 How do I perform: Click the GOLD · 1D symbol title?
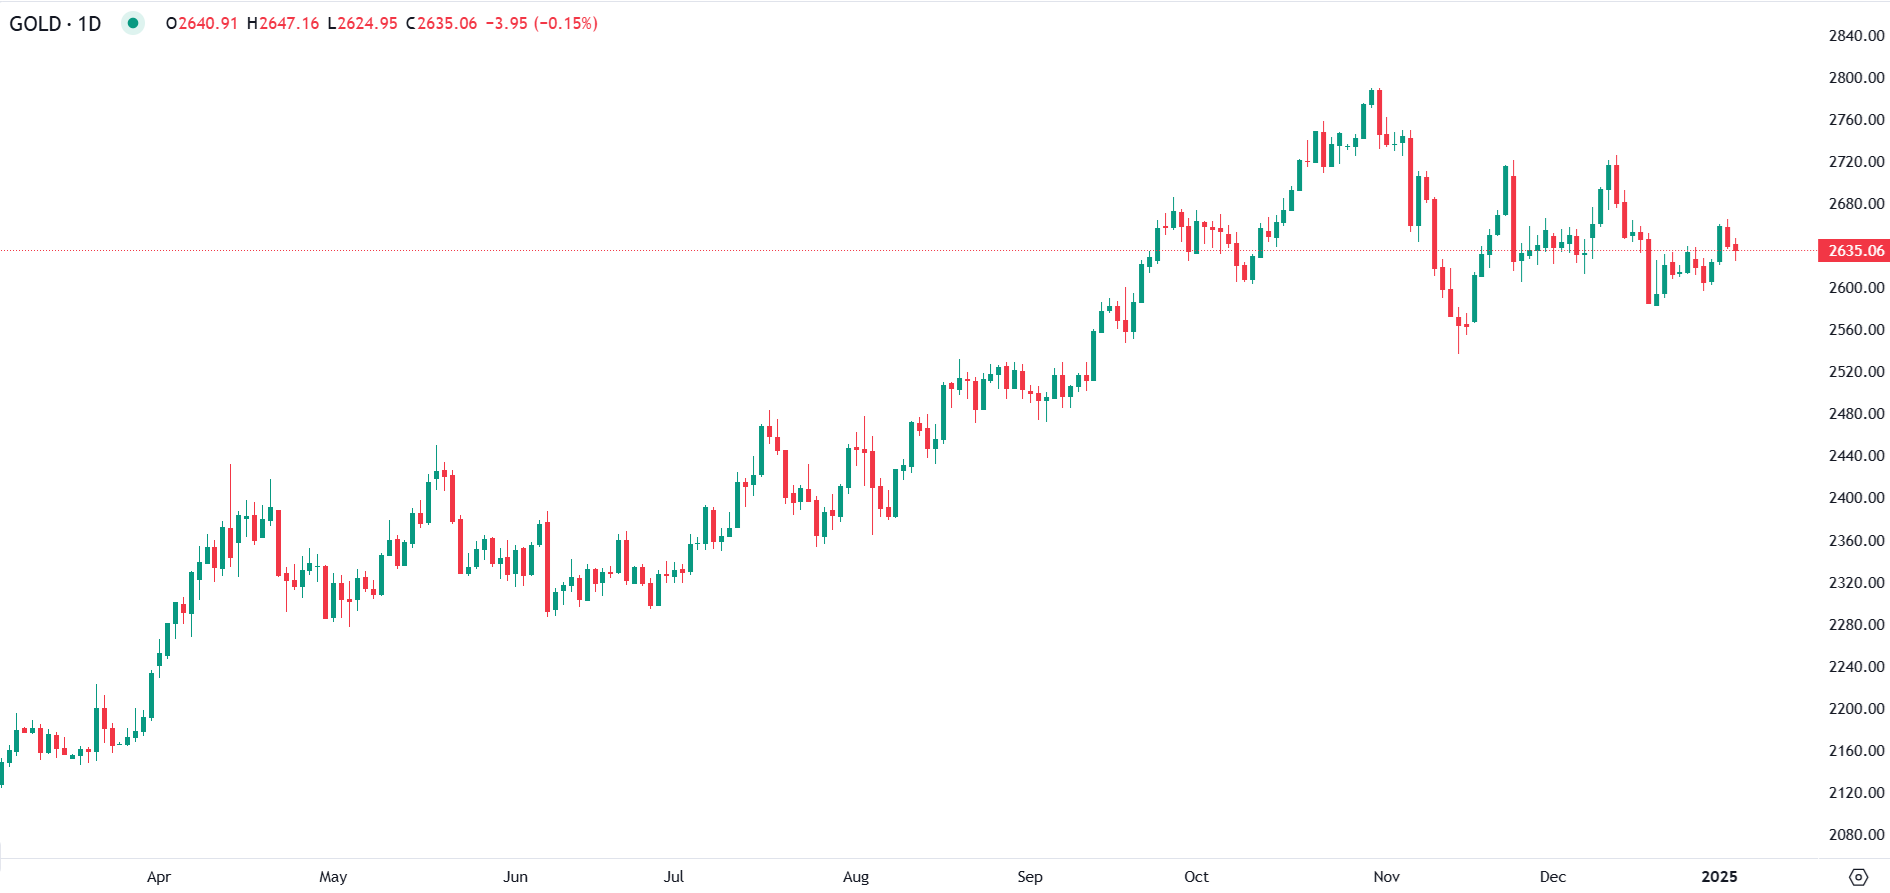point(55,23)
